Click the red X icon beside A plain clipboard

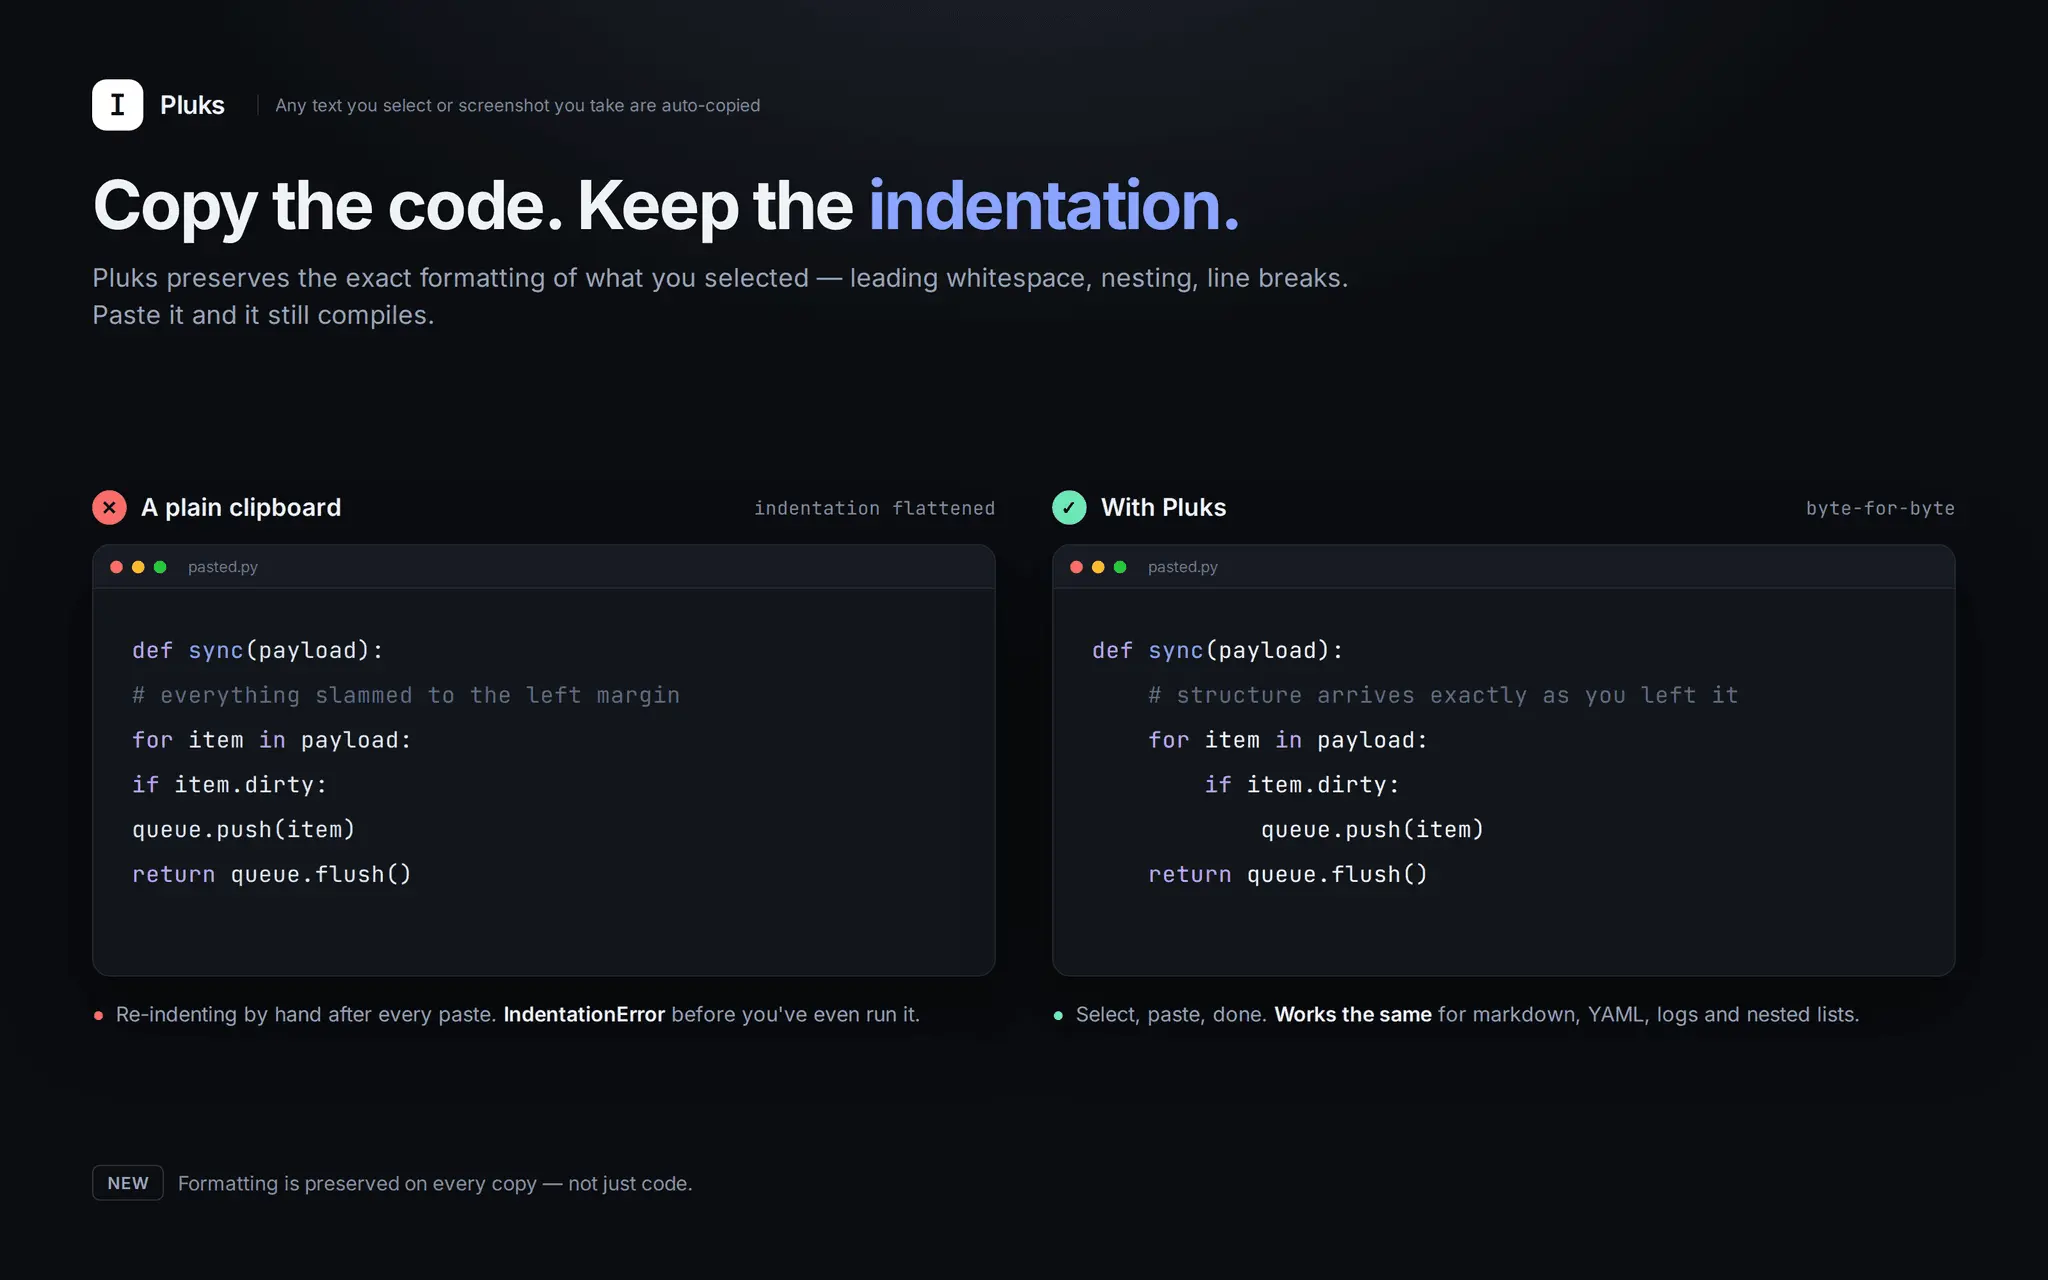[x=109, y=507]
